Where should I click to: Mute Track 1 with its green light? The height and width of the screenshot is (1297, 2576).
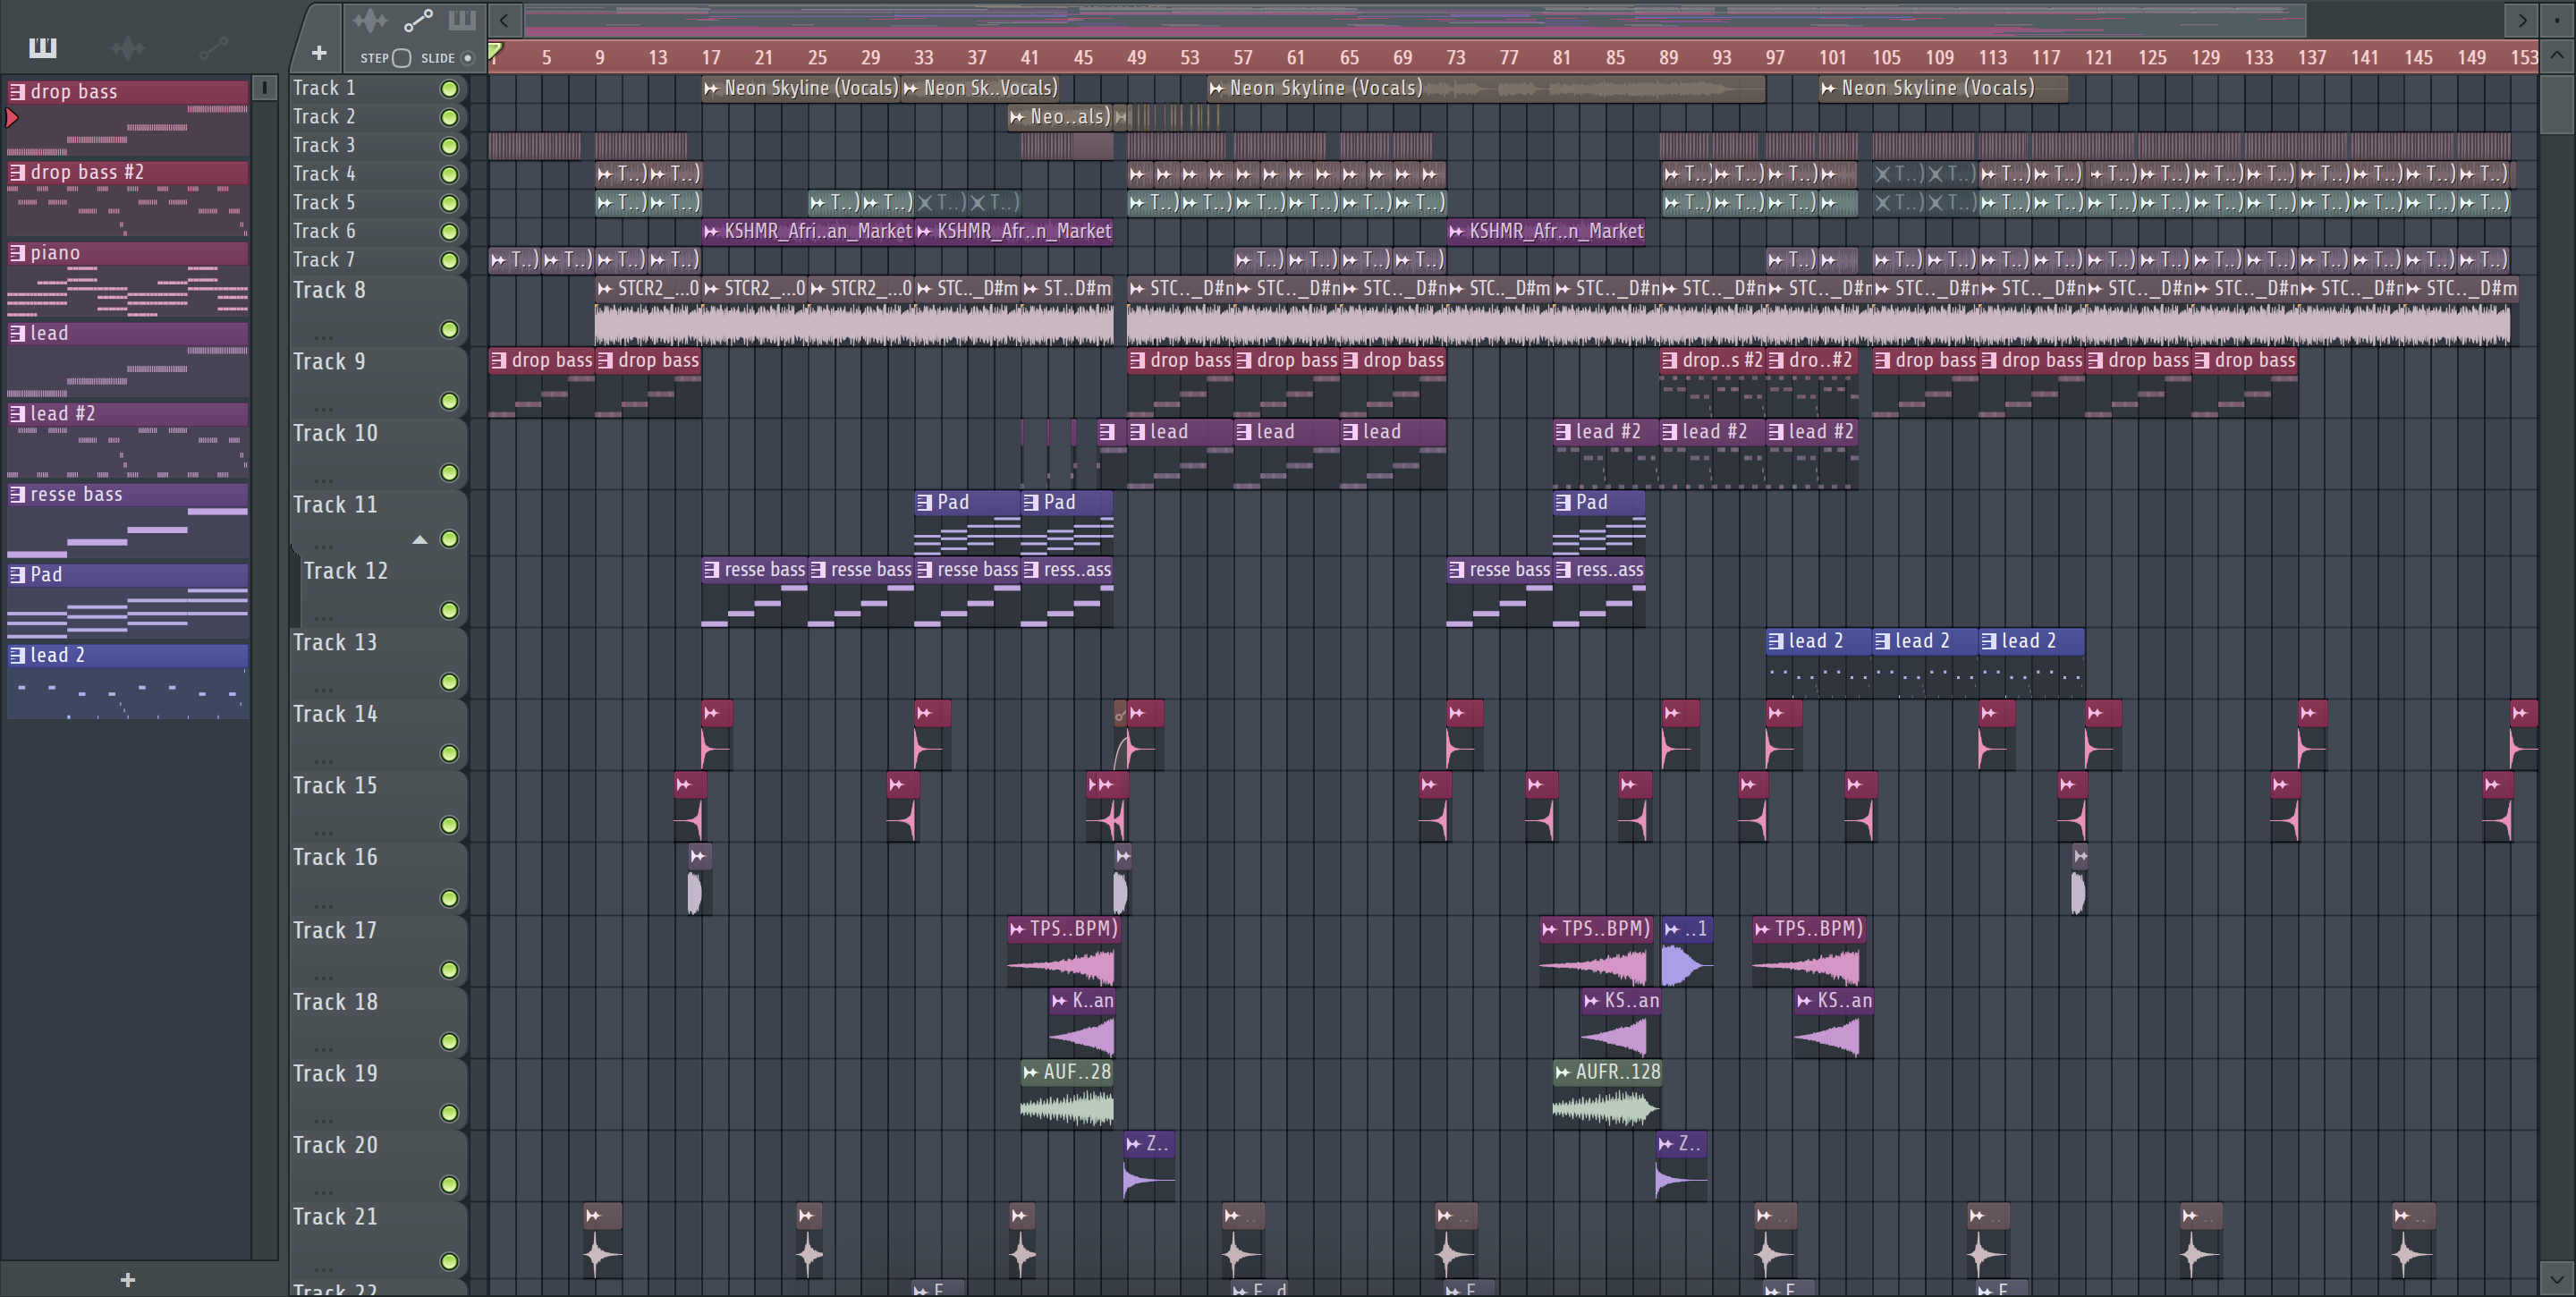click(x=450, y=89)
